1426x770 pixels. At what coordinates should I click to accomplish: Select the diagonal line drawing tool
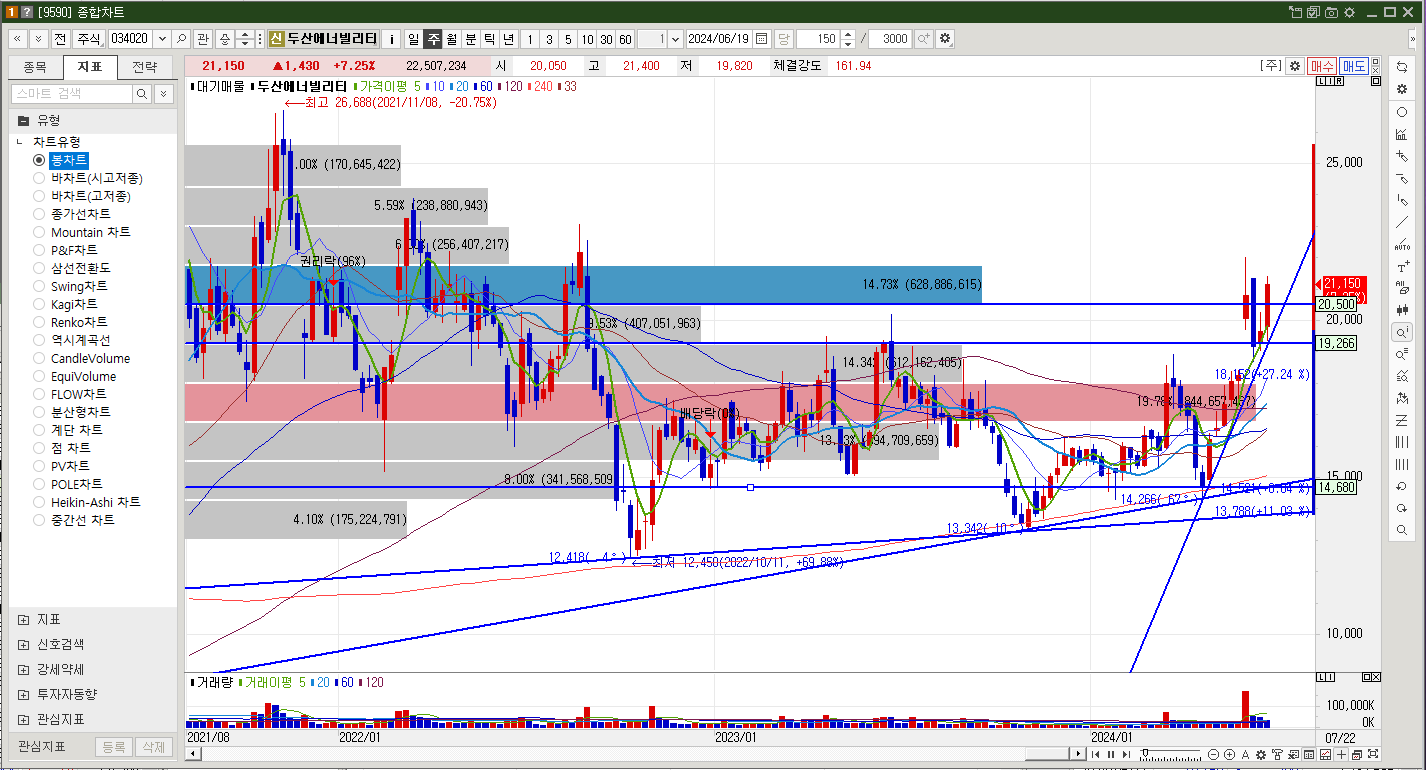point(1402,222)
